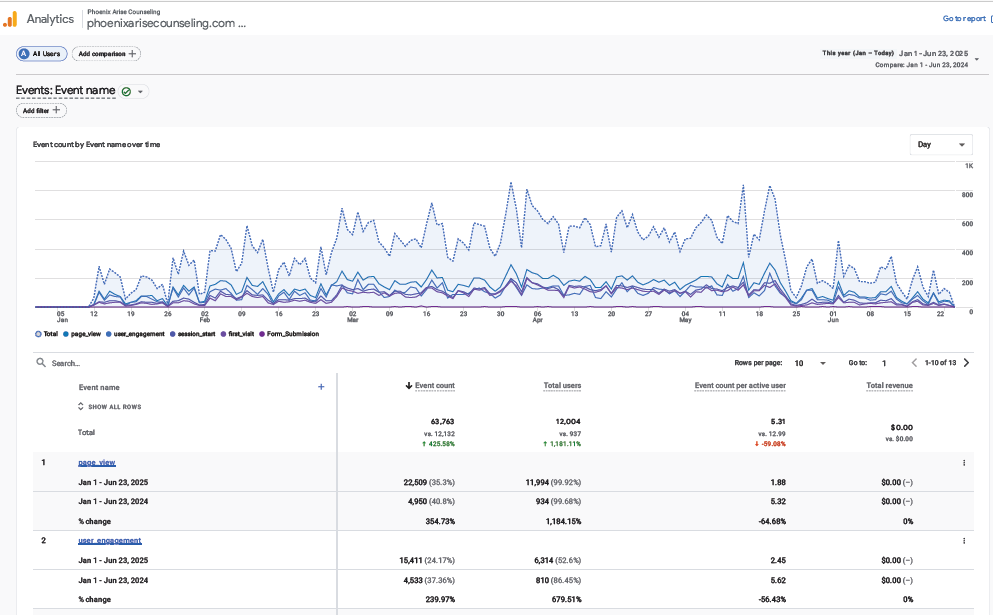993x615 pixels.
Task: Sort by Total revenue column header
Action: click(889, 386)
